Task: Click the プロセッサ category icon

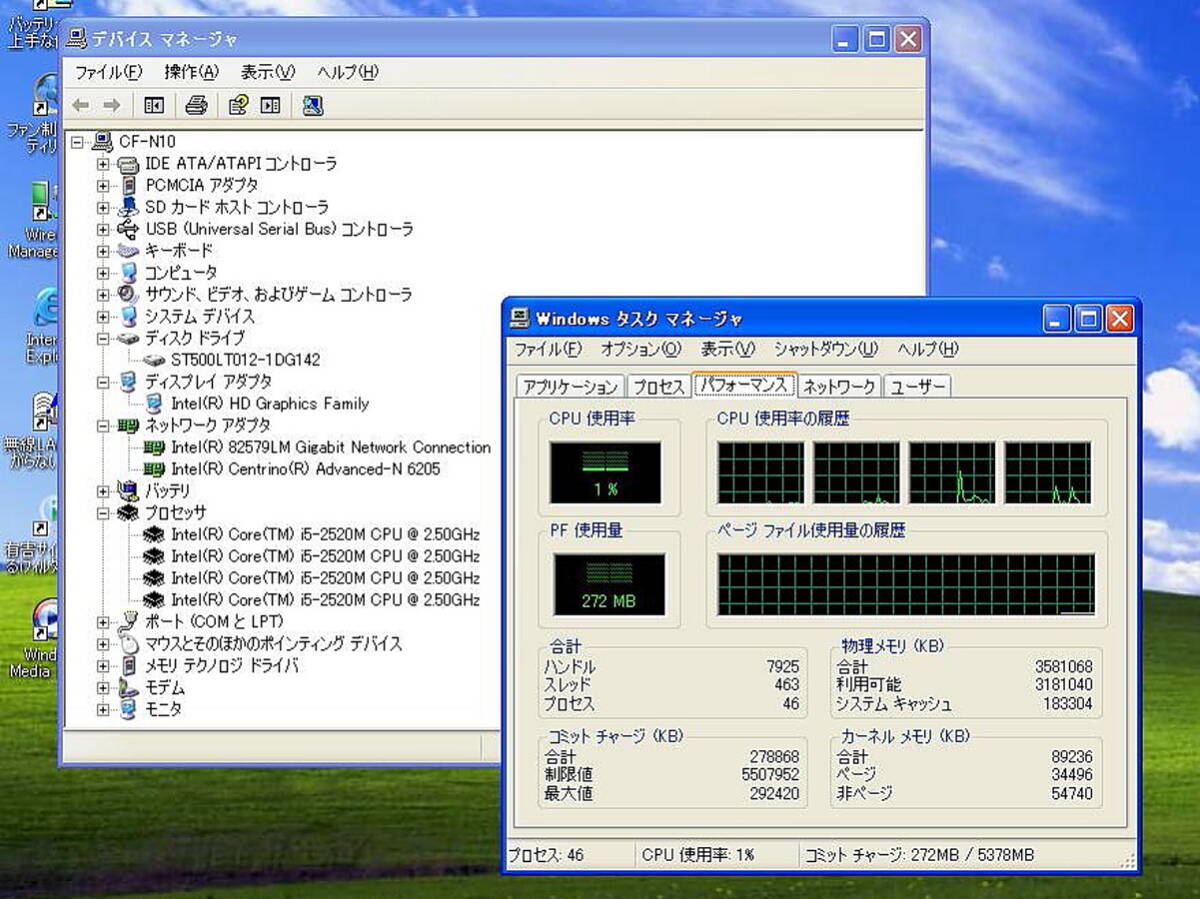Action: pyautogui.click(x=128, y=512)
